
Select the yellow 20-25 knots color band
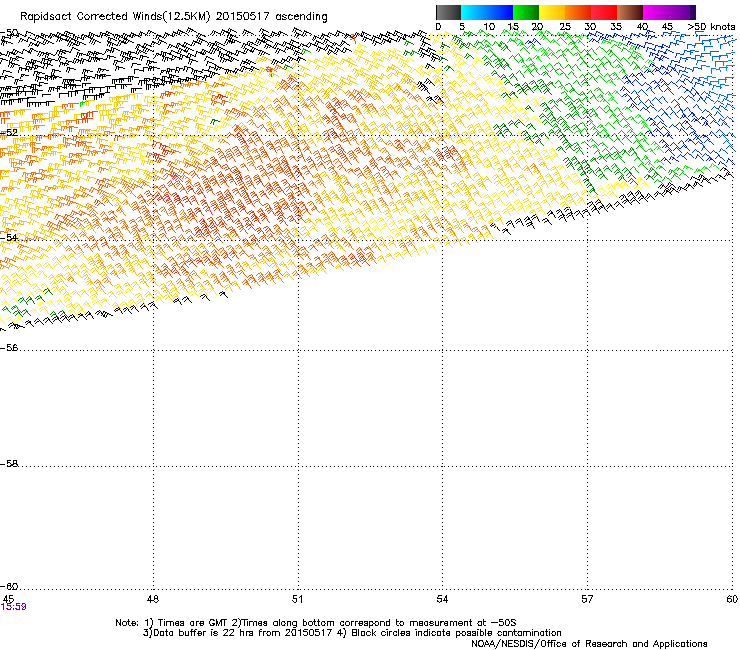[x=552, y=12]
